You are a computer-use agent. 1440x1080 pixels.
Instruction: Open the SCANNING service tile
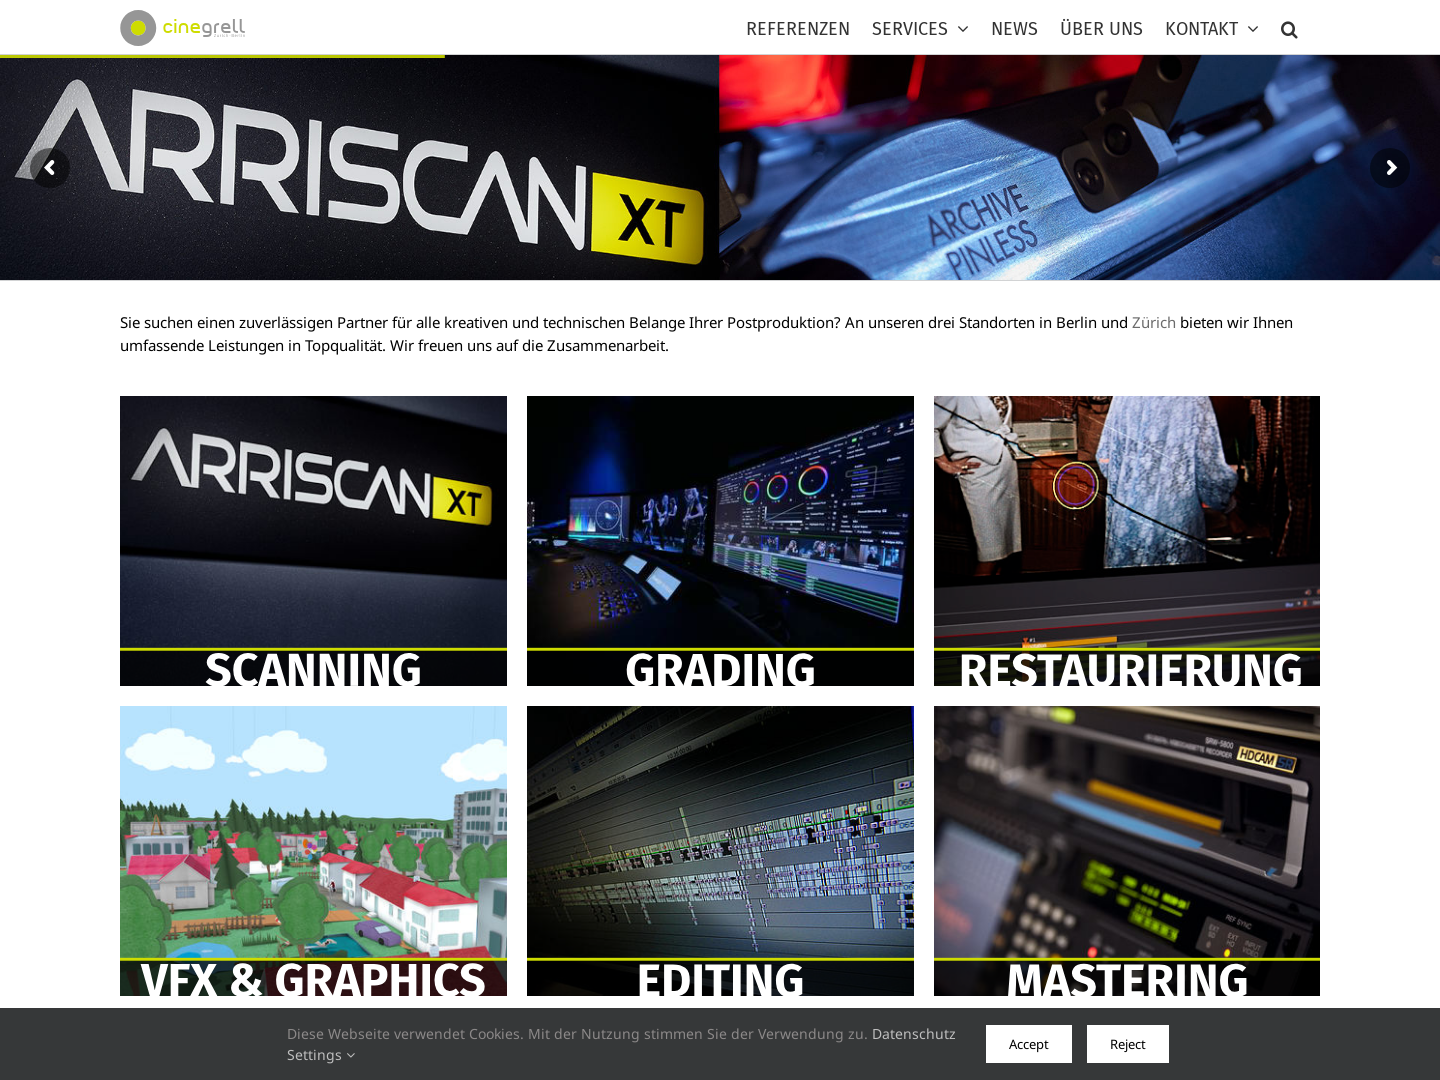click(x=313, y=541)
